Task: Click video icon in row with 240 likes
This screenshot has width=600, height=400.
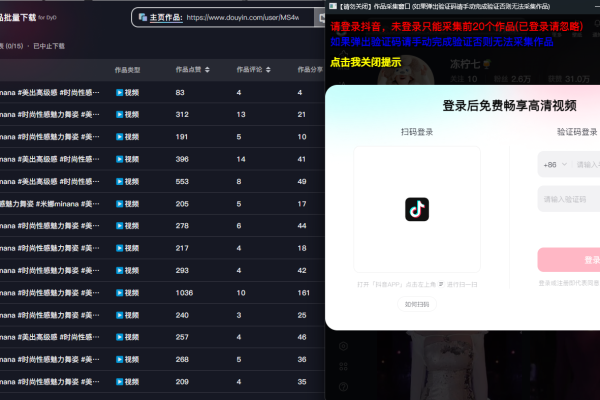Action: [119, 315]
